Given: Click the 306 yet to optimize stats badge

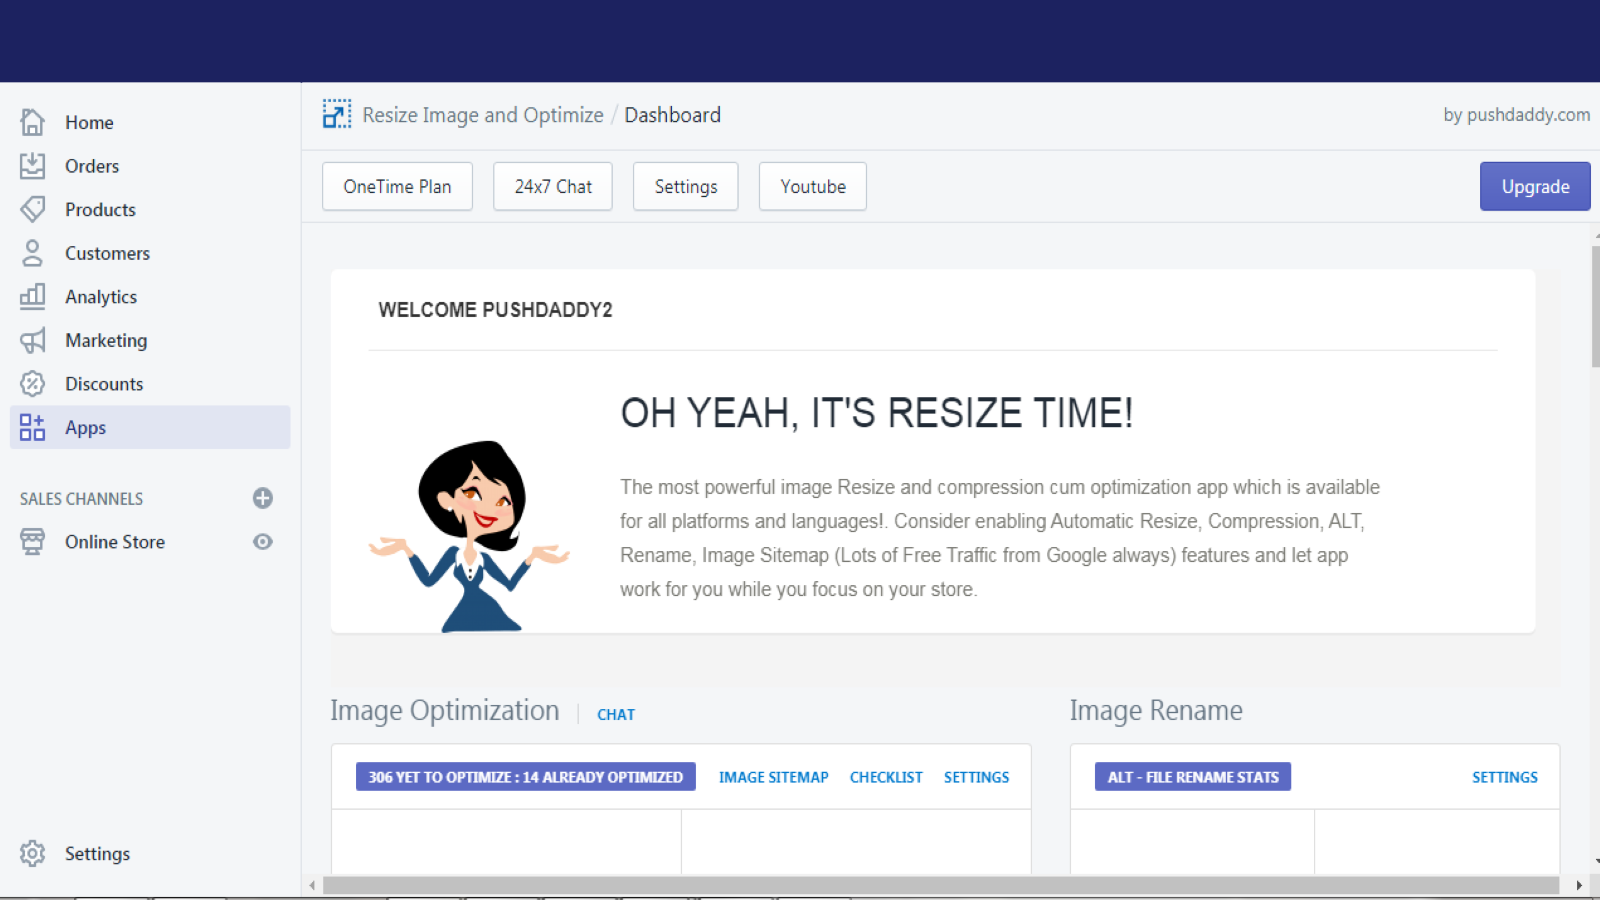Looking at the screenshot, I should pos(525,776).
